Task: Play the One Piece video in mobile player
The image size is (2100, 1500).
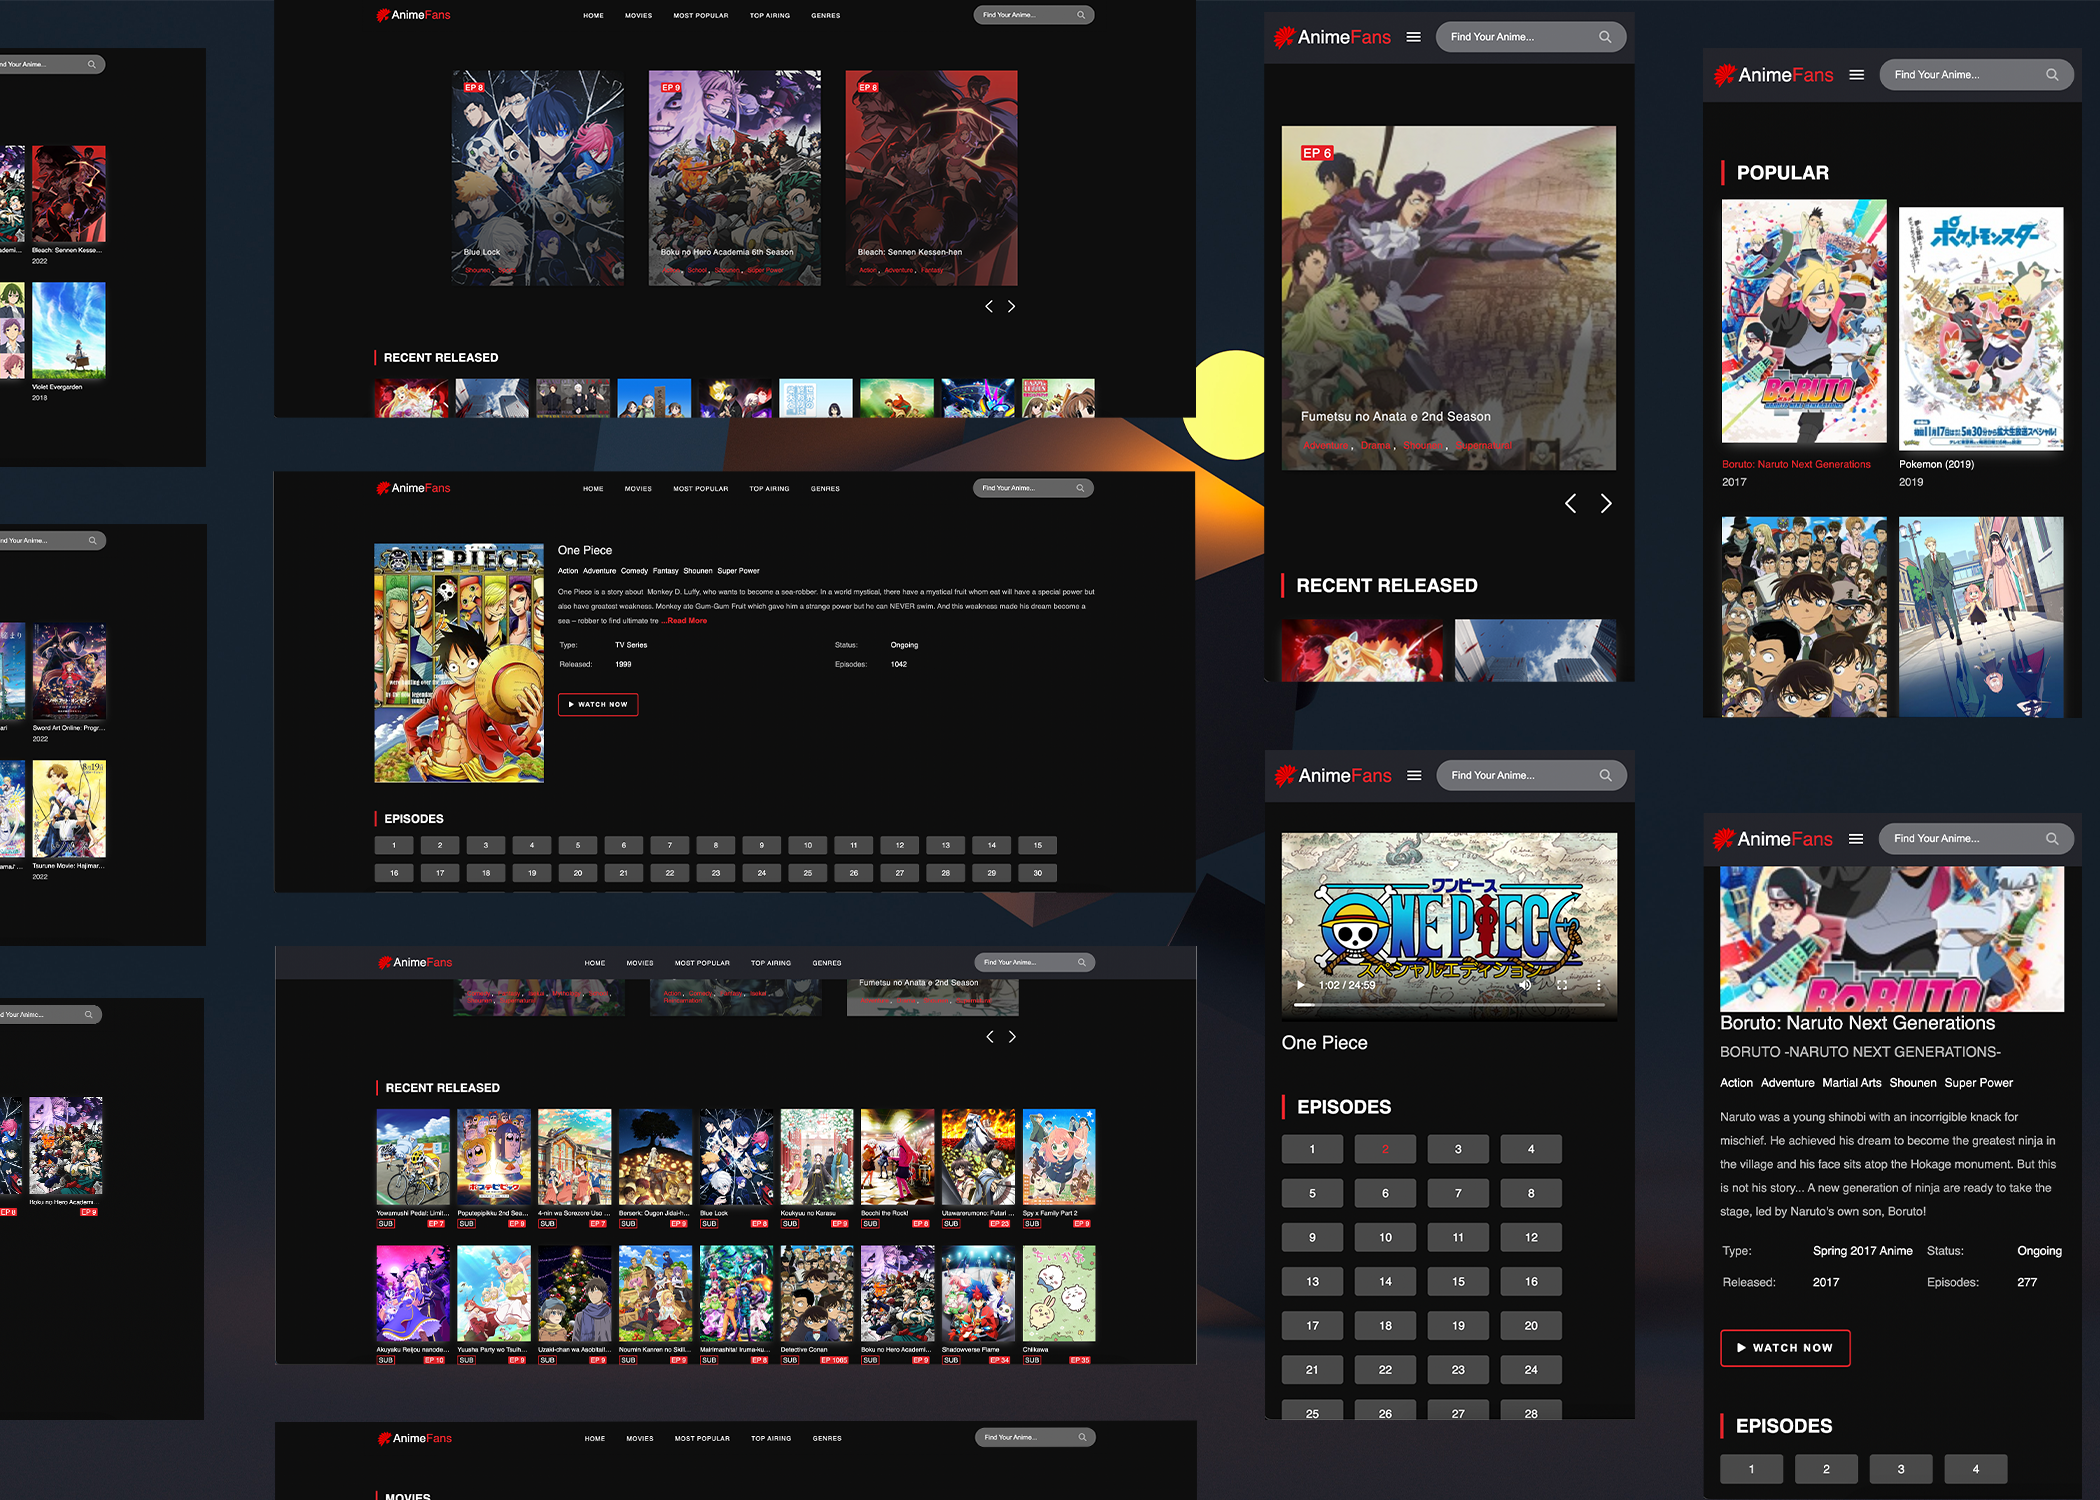Action: pos(1300,985)
